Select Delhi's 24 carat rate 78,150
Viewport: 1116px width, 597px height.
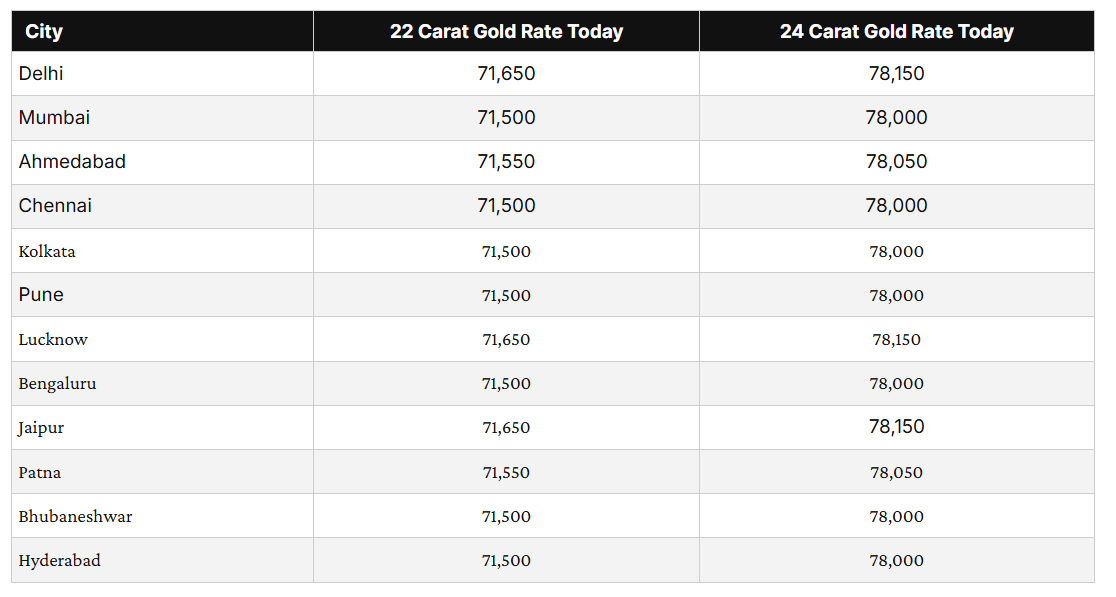(896, 74)
